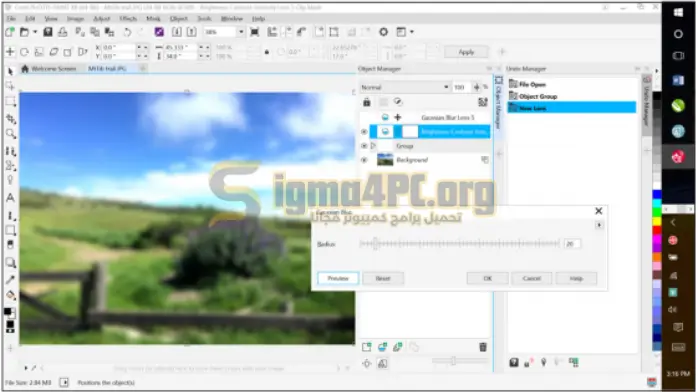
Task: Click the X position stepper arrows
Action: (x=142, y=47)
